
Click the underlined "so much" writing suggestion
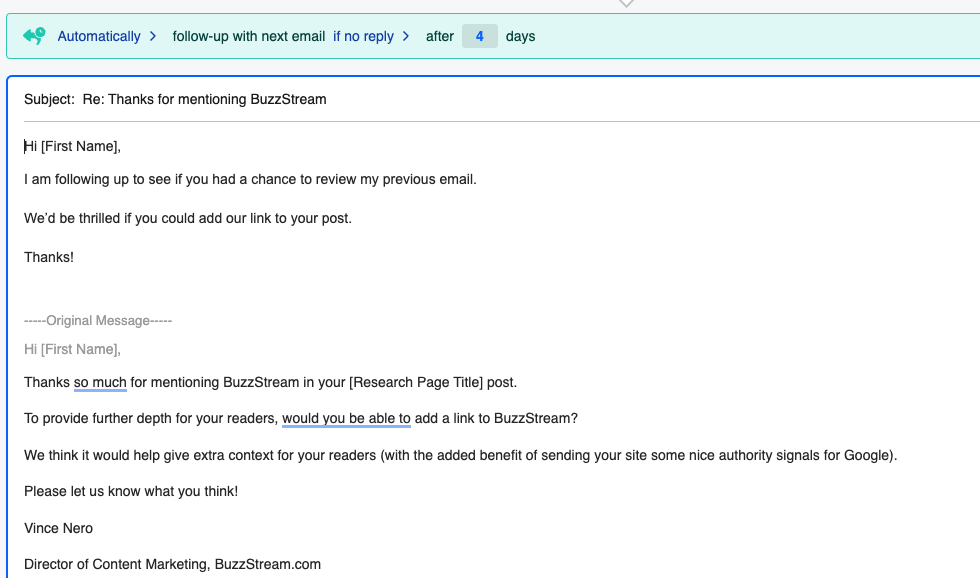(x=100, y=382)
